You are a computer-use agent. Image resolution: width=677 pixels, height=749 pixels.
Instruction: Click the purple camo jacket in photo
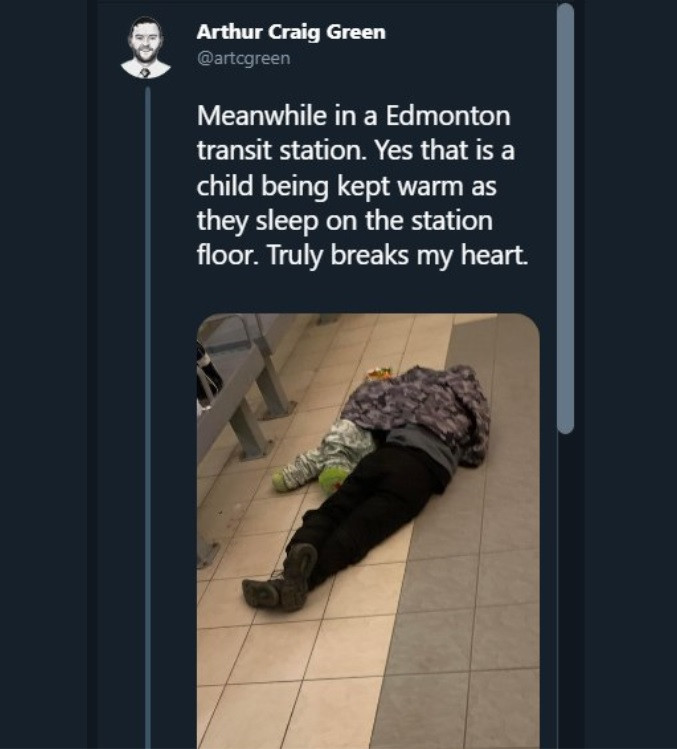417,406
